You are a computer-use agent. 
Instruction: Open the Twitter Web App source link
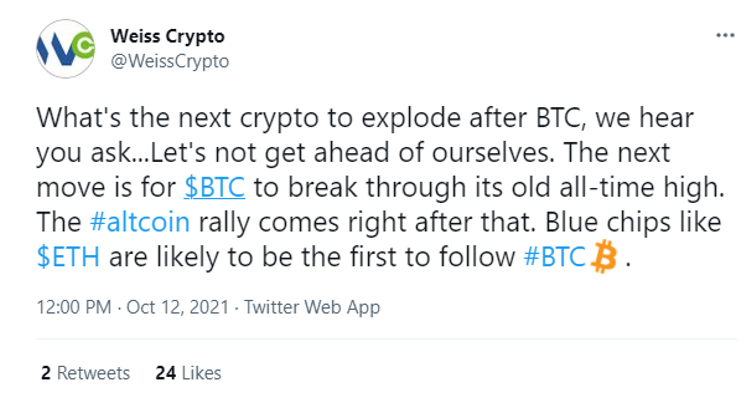click(312, 307)
